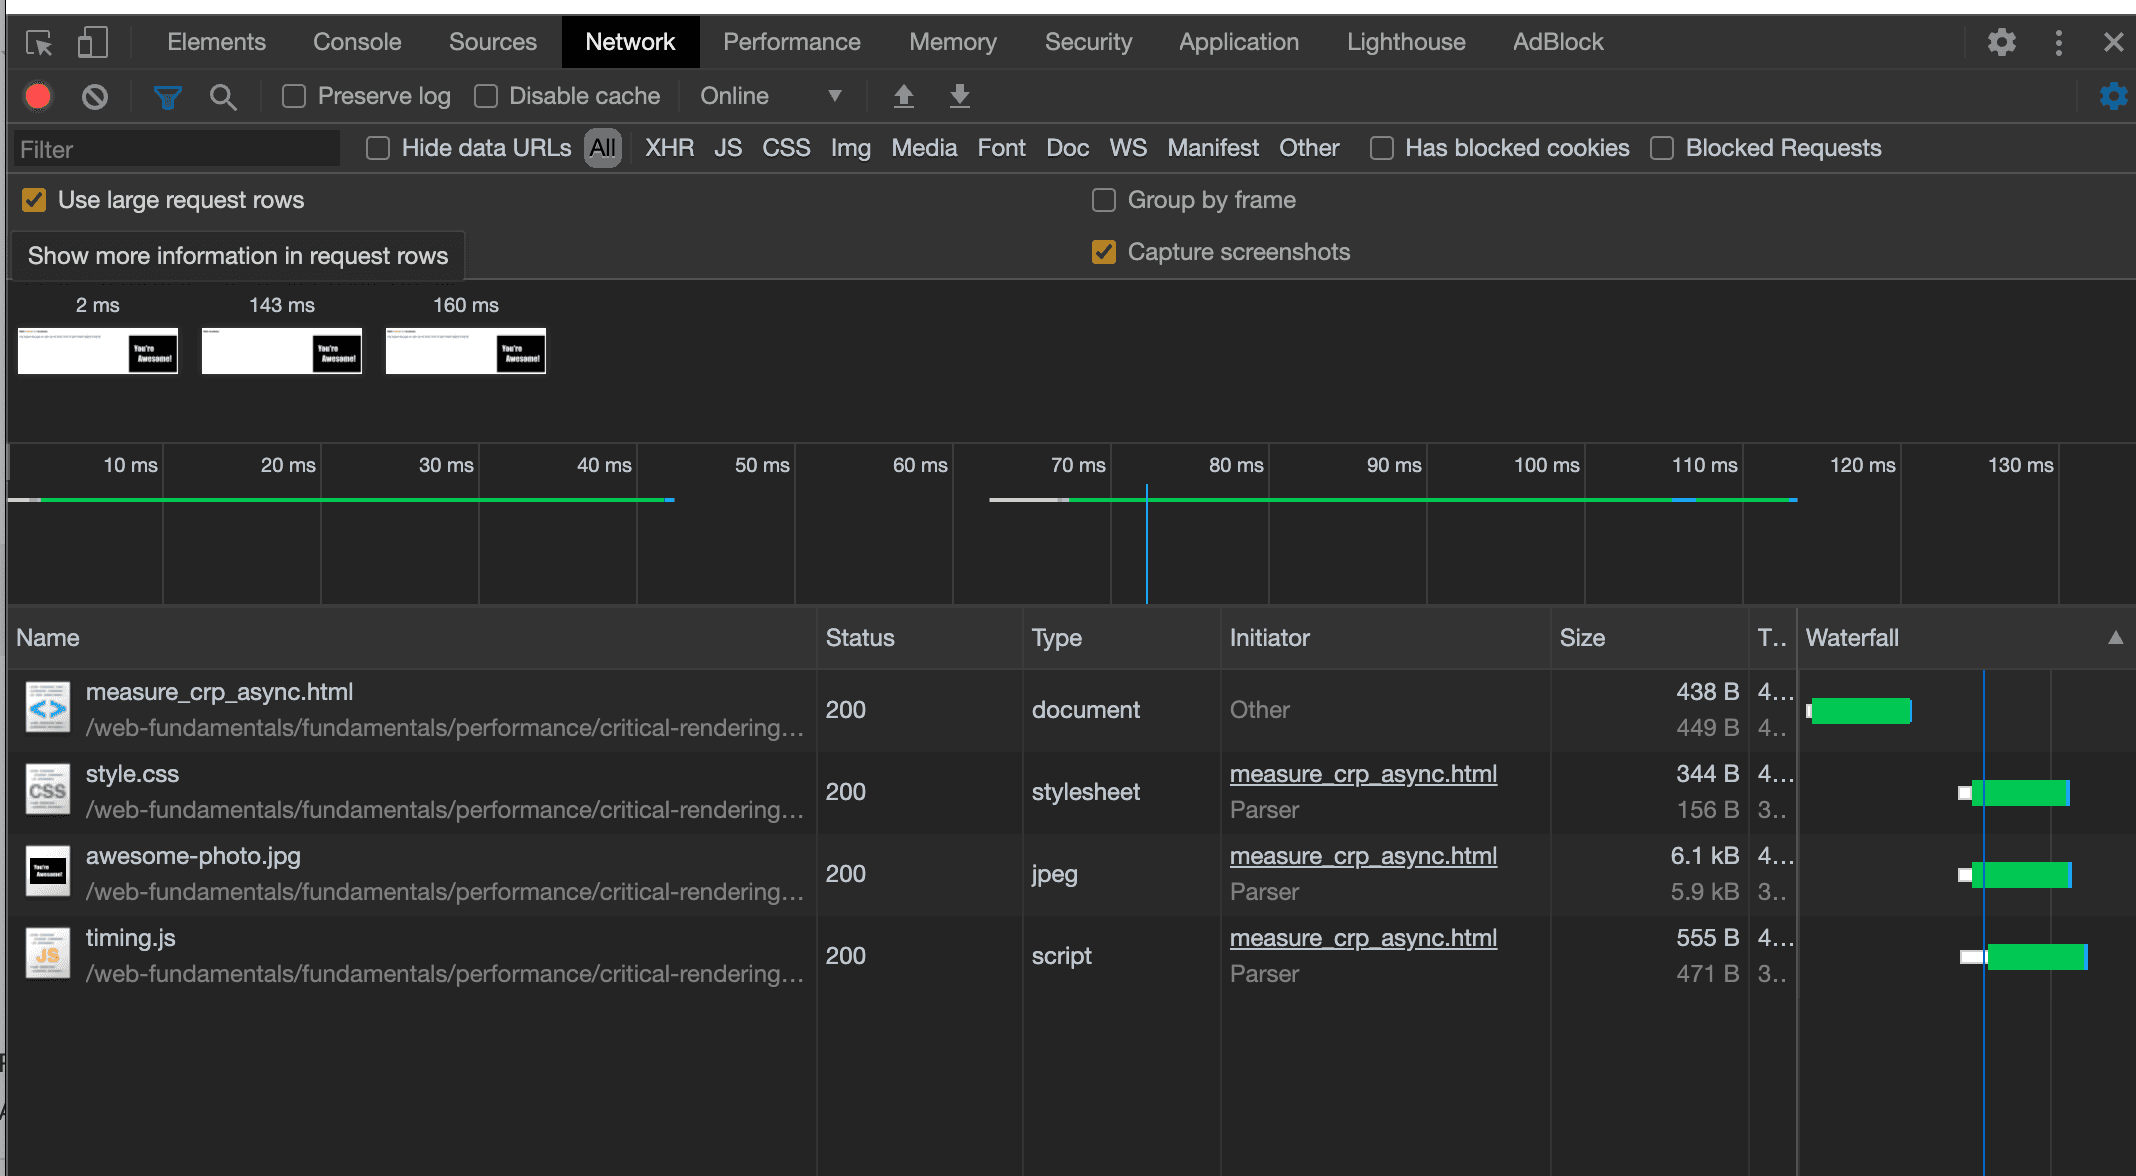The width and height of the screenshot is (2136, 1176).
Task: Filter requests by XHR type
Action: coord(669,148)
